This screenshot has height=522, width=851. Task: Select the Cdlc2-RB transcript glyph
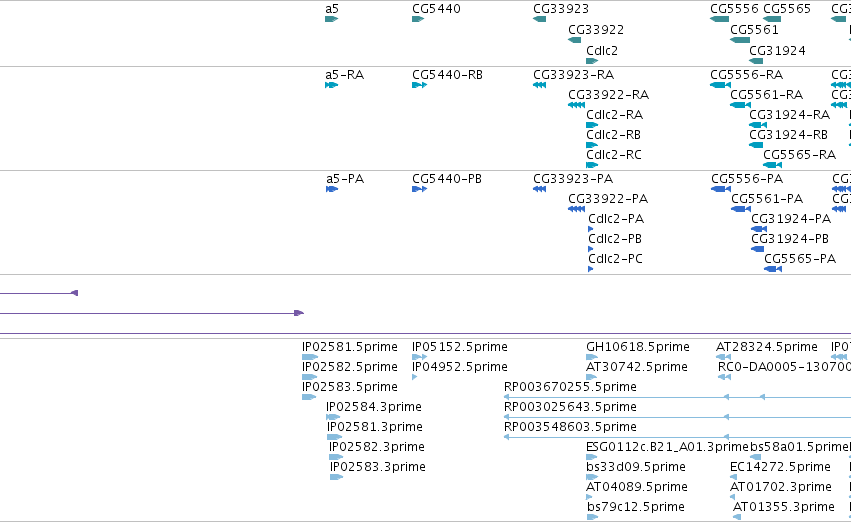point(592,145)
